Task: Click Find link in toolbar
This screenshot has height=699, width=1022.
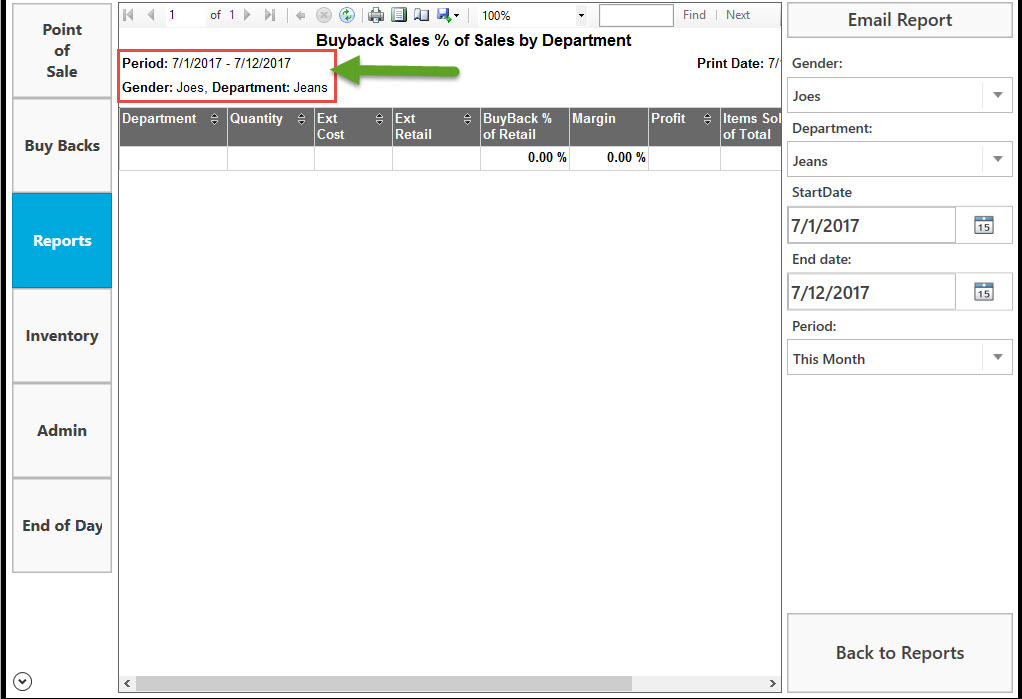Action: [x=694, y=15]
